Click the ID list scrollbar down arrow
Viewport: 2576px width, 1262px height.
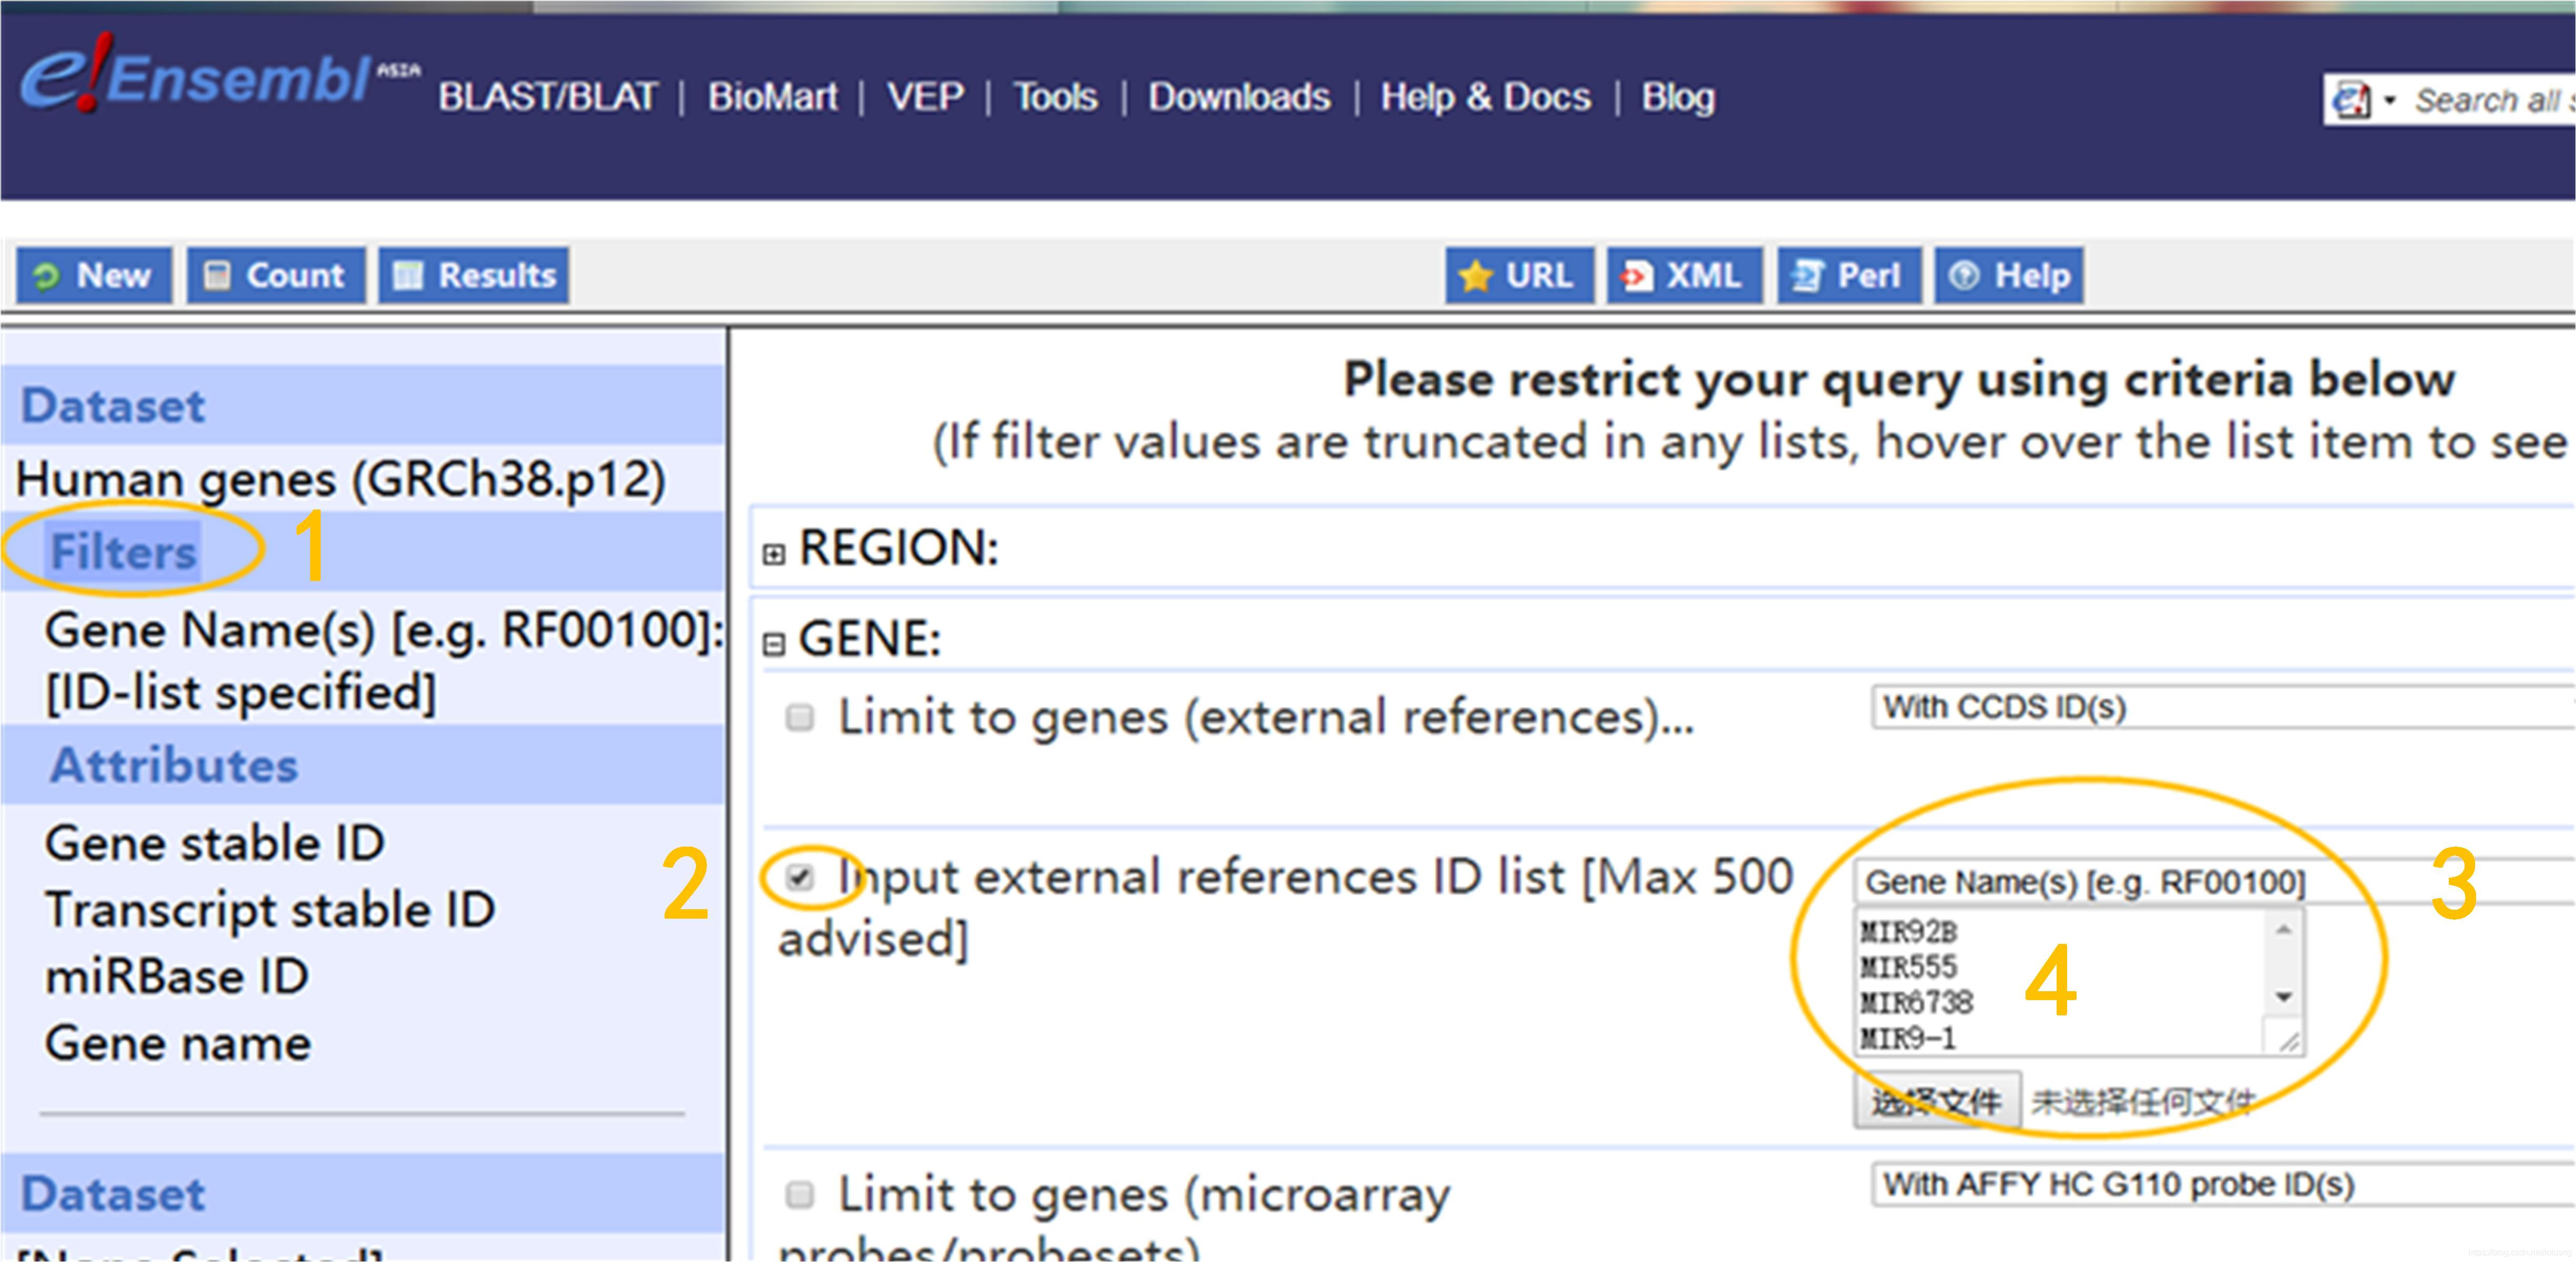coord(2283,997)
